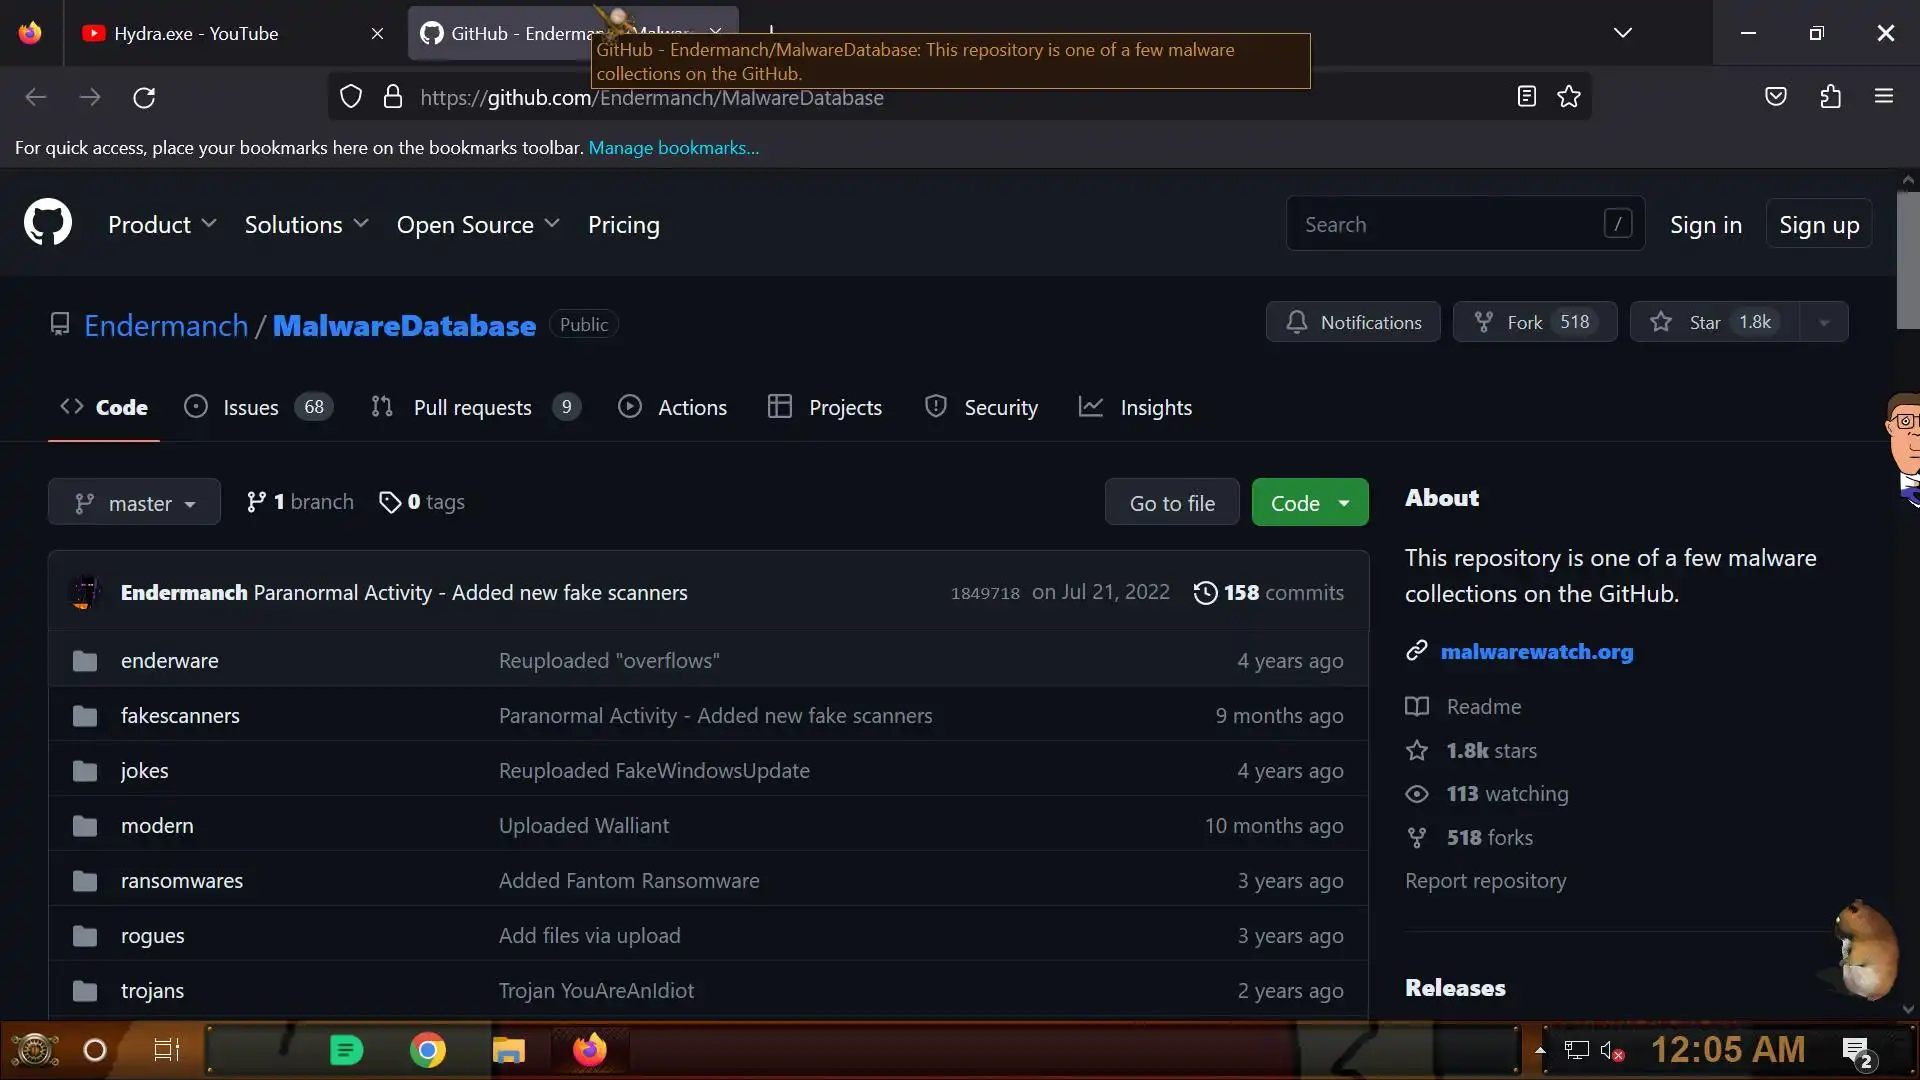Bookmark this page with star icon
The image size is (1920, 1080).
[x=1569, y=97]
